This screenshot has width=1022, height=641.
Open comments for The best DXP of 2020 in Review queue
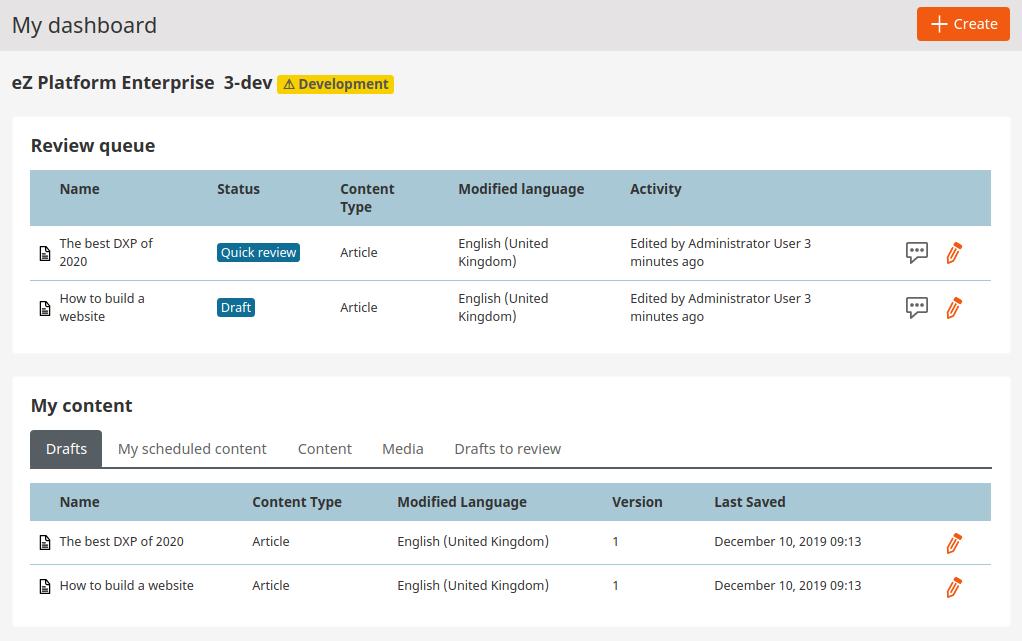(916, 252)
